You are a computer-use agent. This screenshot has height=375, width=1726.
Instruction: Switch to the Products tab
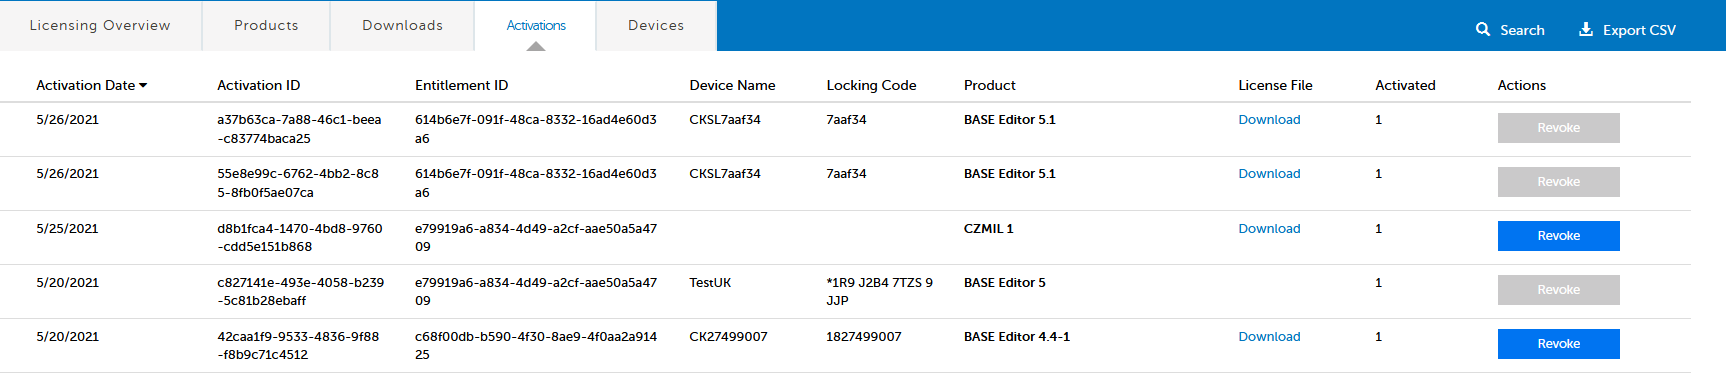266,25
